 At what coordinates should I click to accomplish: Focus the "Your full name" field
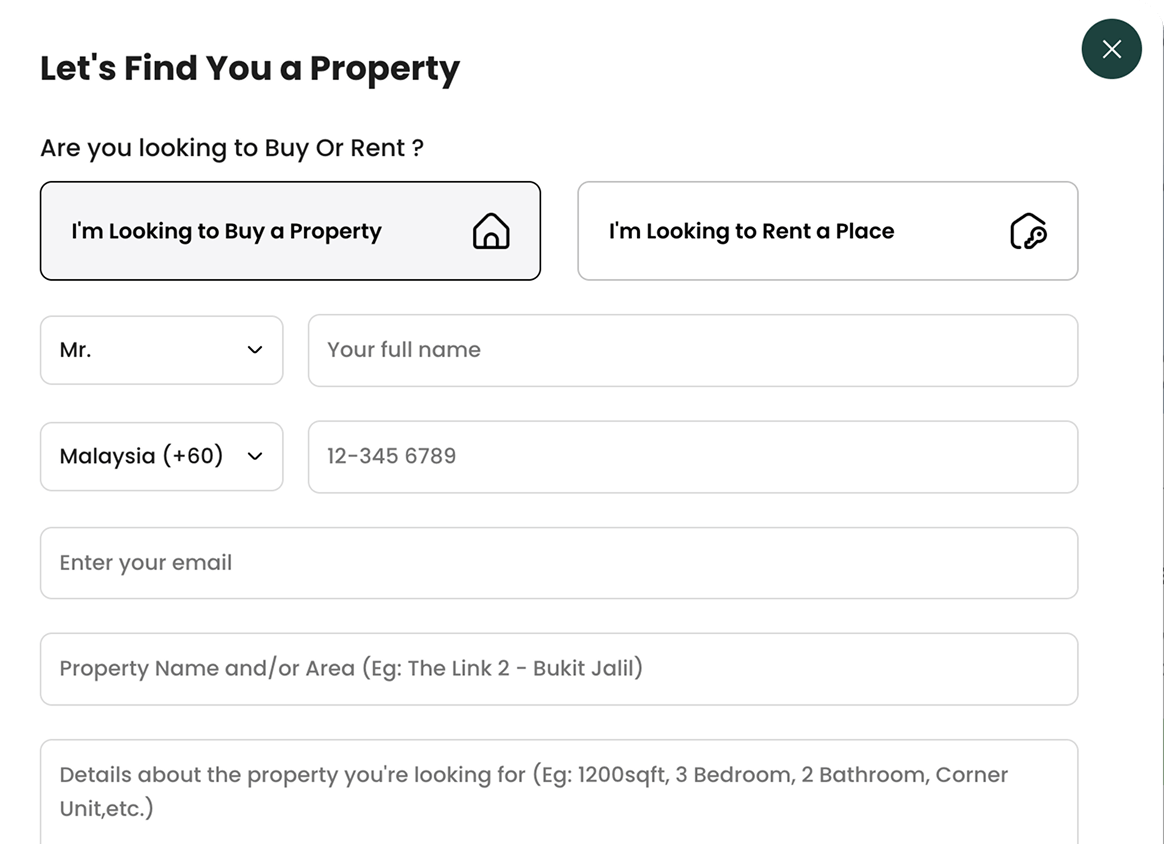[693, 350]
